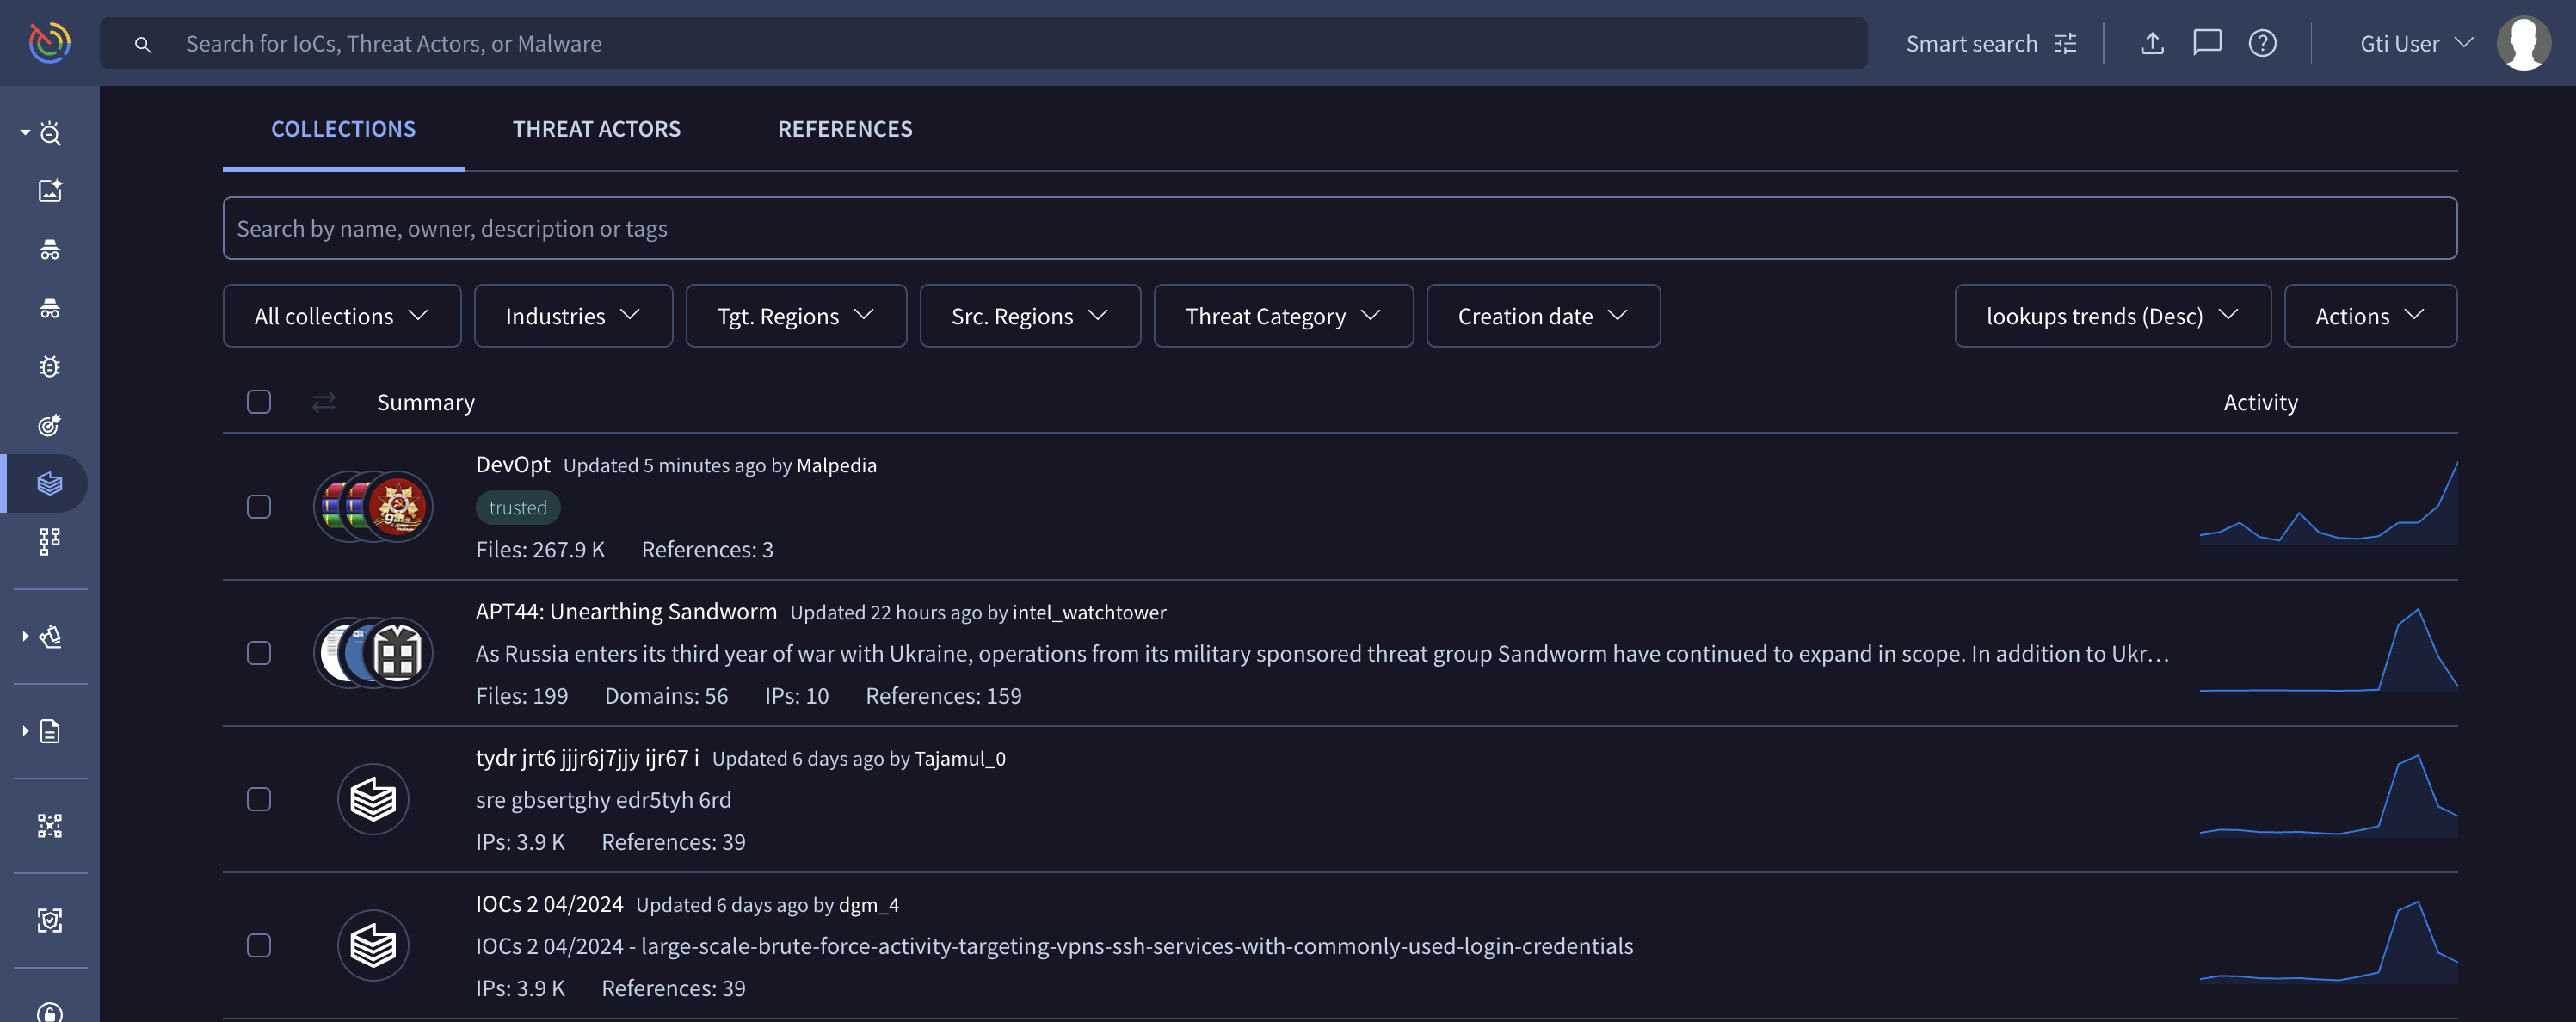This screenshot has height=1022, width=2576.
Task: Click the intel_watchtower owner link
Action: coord(1089,612)
